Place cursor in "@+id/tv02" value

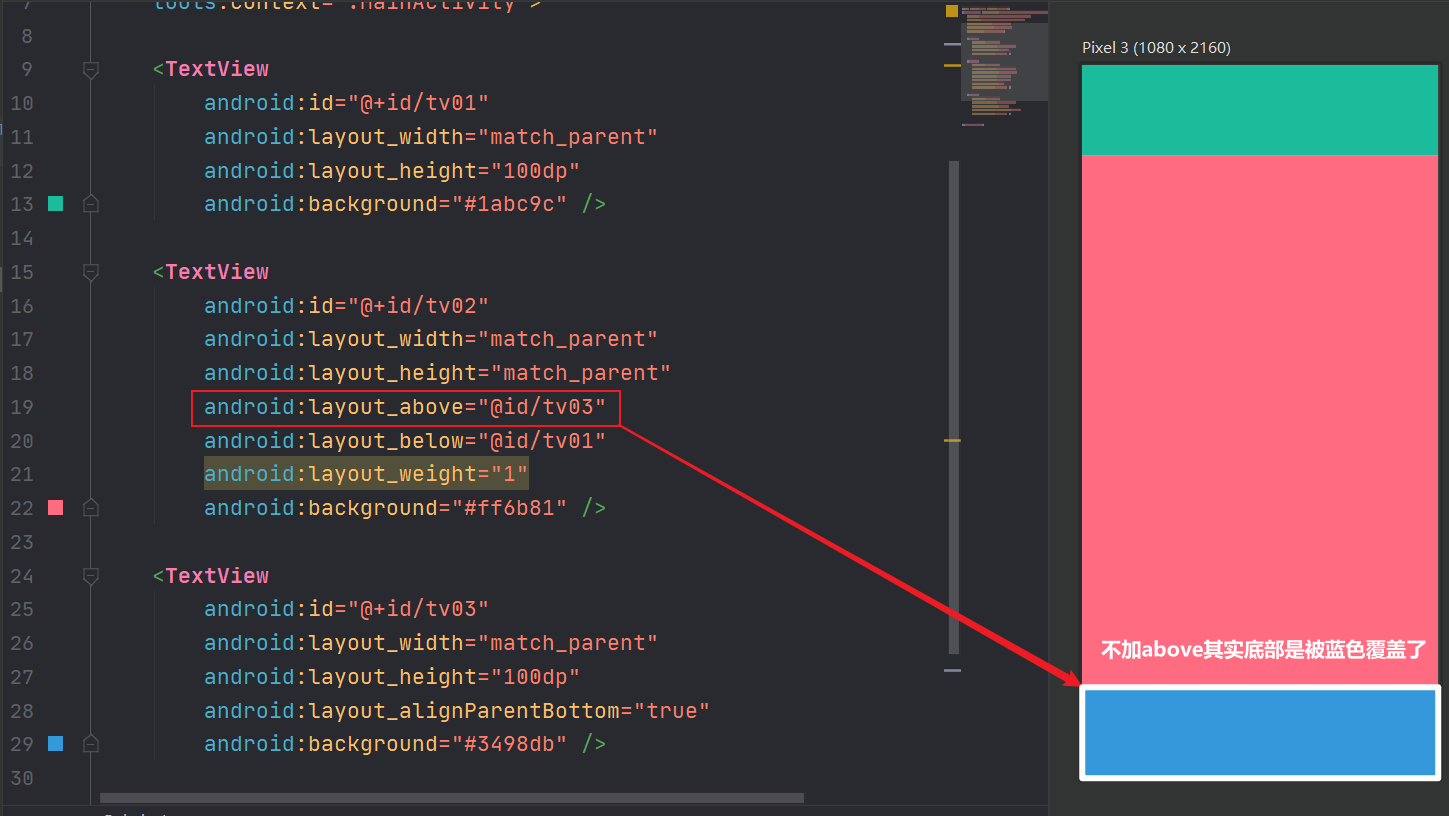pyautogui.click(x=418, y=306)
